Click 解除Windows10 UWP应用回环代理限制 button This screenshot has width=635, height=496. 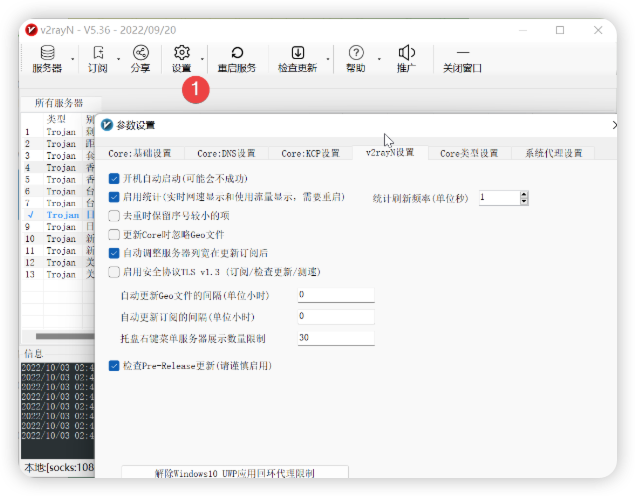coord(235,472)
